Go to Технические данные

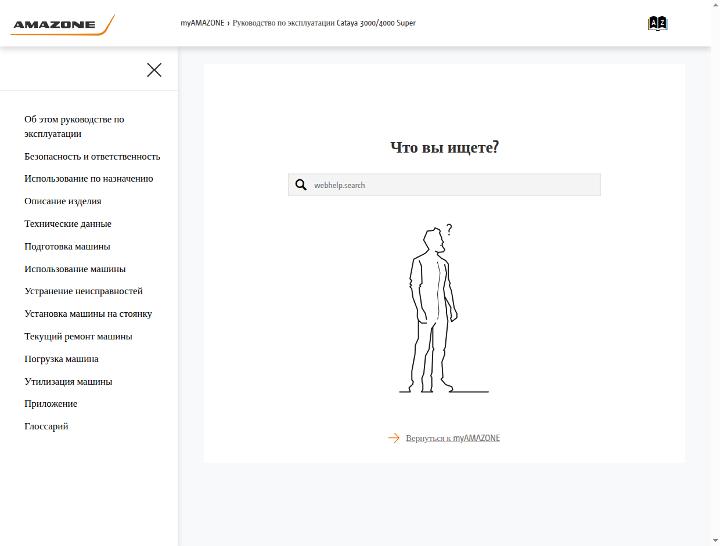[x=68, y=224]
